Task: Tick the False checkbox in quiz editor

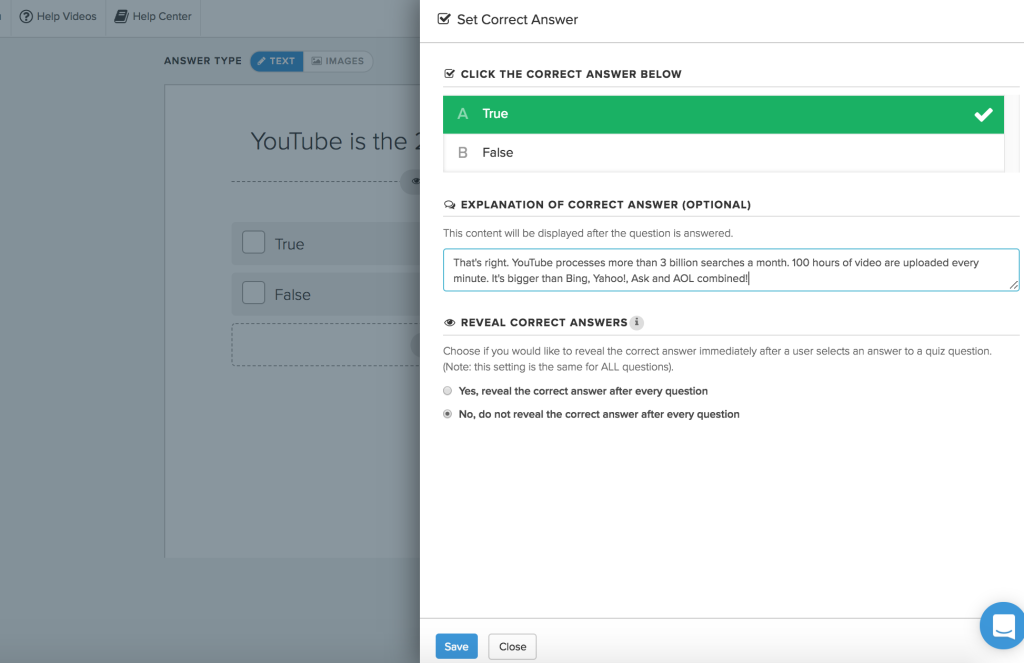Action: (253, 293)
